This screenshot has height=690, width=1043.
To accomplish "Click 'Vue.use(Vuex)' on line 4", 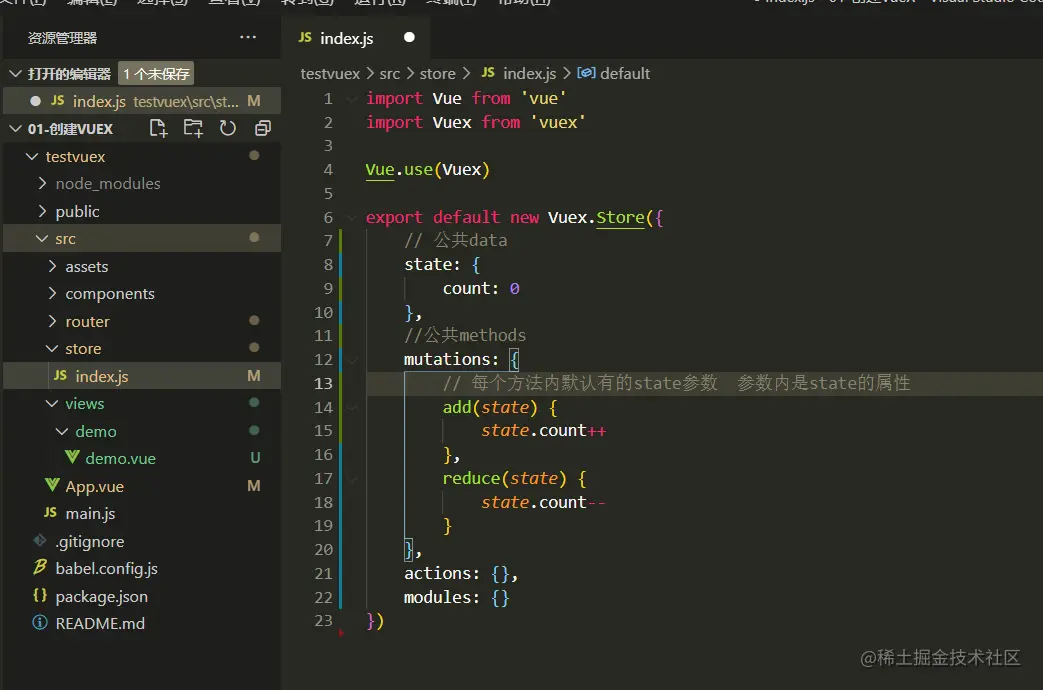I will coord(428,170).
